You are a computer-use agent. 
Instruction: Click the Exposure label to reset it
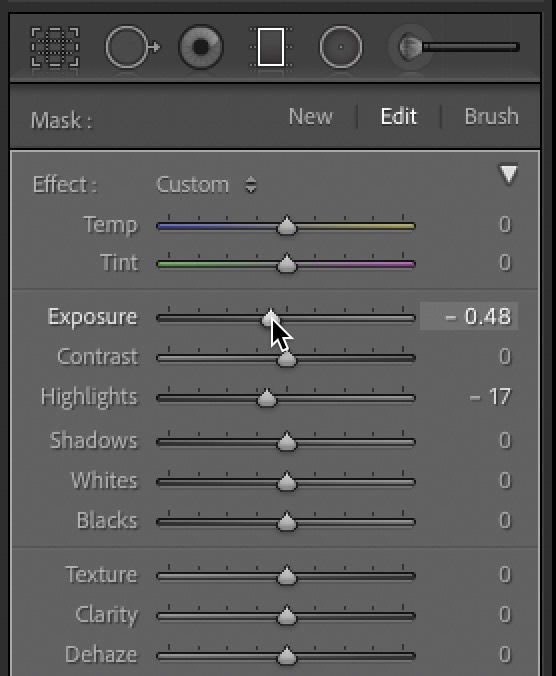click(93, 317)
